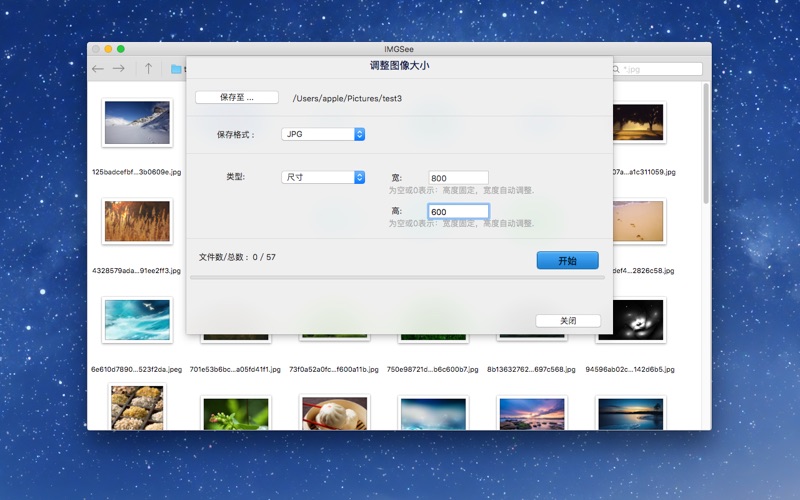This screenshot has width=800, height=500.
Task: Click file name 8b13632762...697c568.jpg
Action: (531, 369)
